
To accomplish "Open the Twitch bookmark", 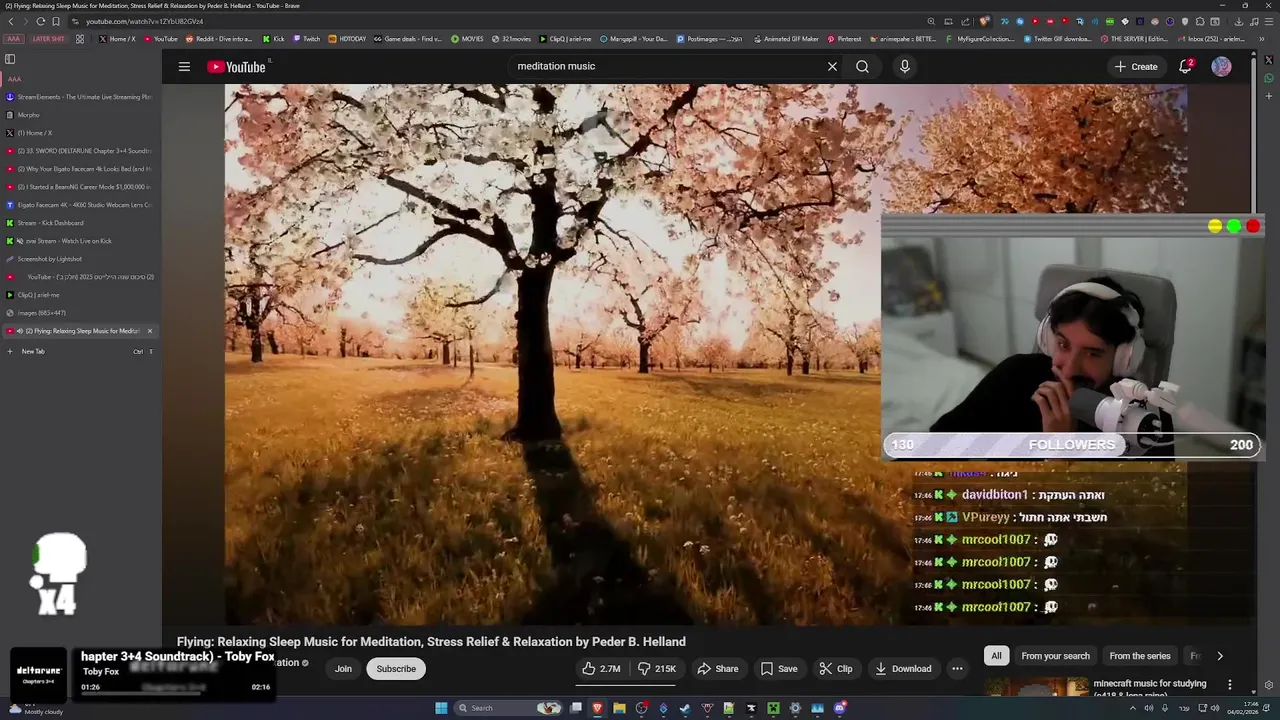I will 306,39.
